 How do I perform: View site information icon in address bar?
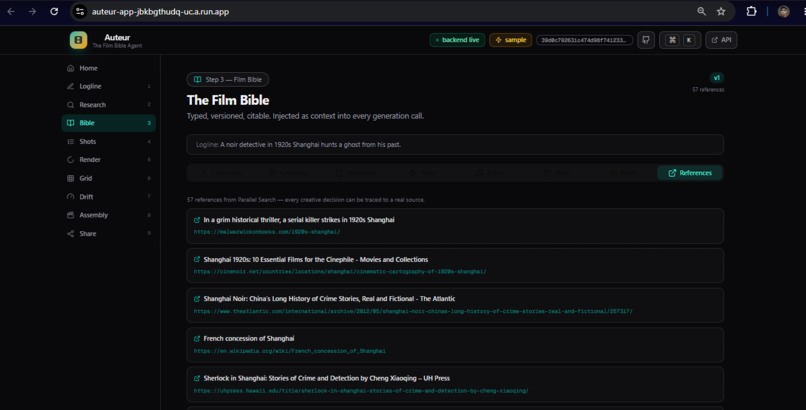[80, 11]
